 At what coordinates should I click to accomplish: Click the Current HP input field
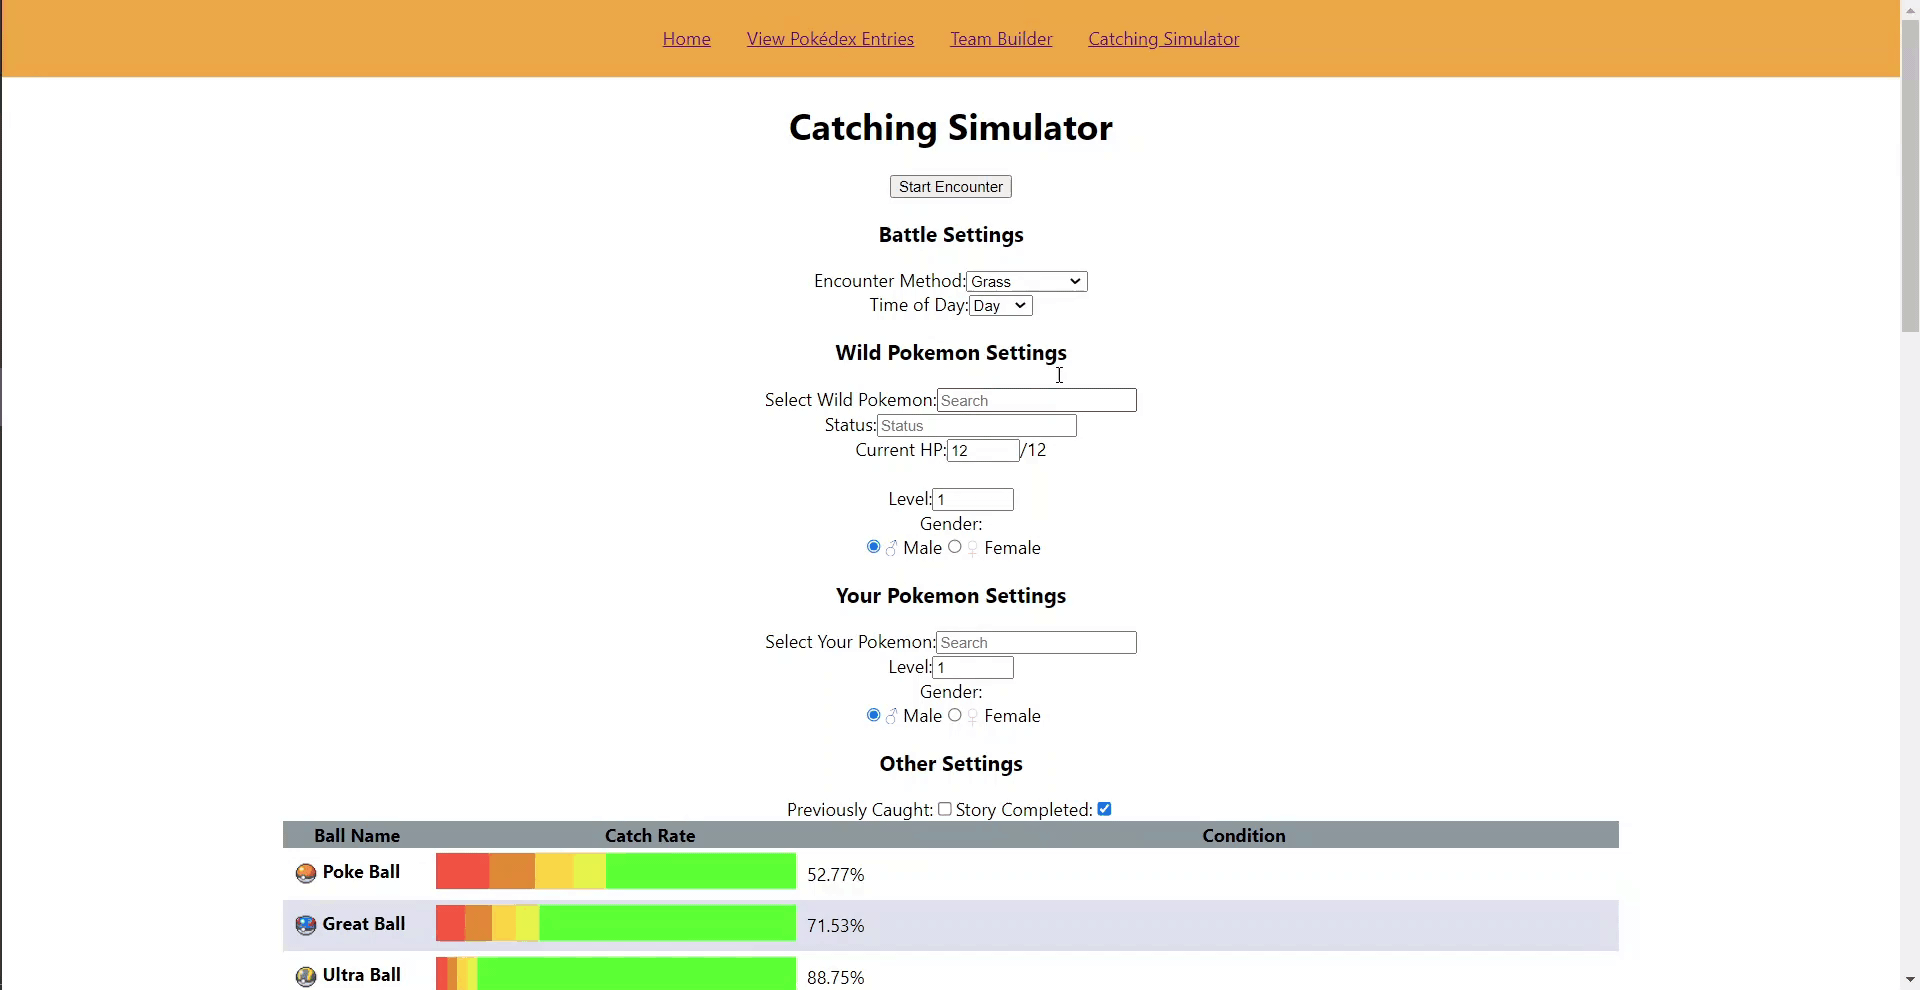click(983, 450)
